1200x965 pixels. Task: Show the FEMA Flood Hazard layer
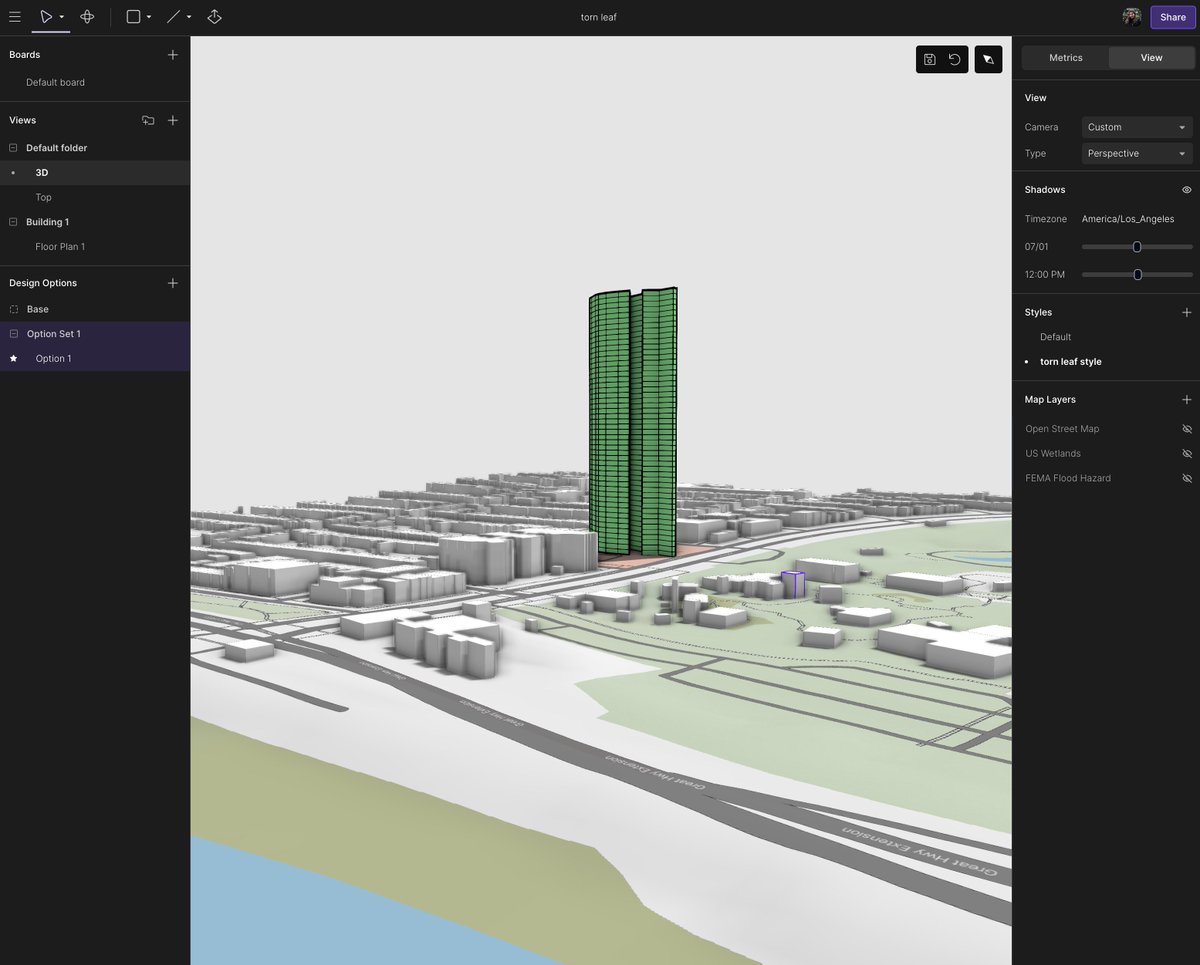click(x=1187, y=478)
